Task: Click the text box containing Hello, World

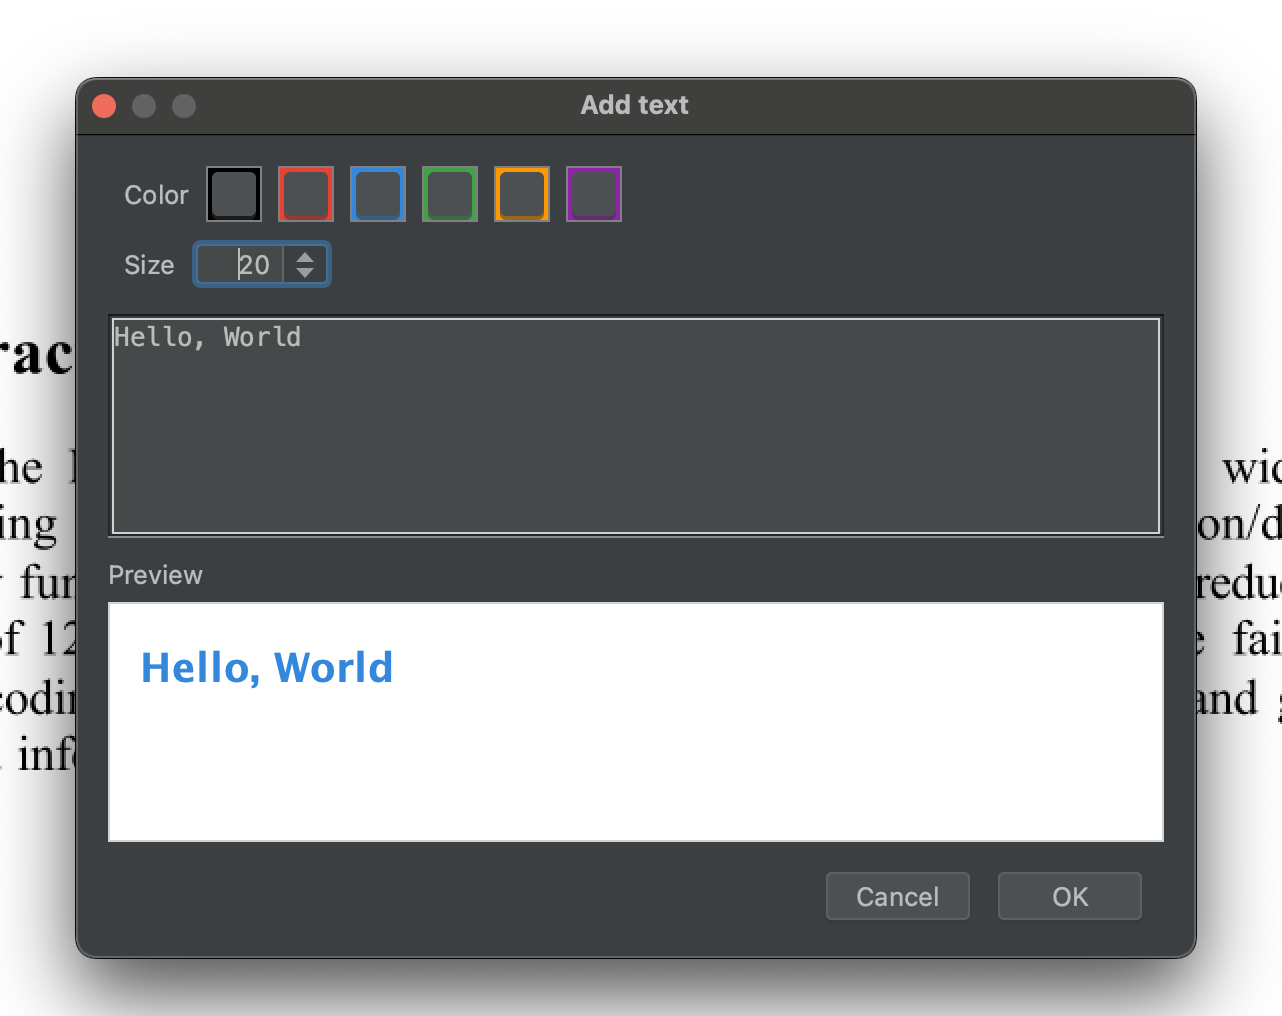Action: 635,425
